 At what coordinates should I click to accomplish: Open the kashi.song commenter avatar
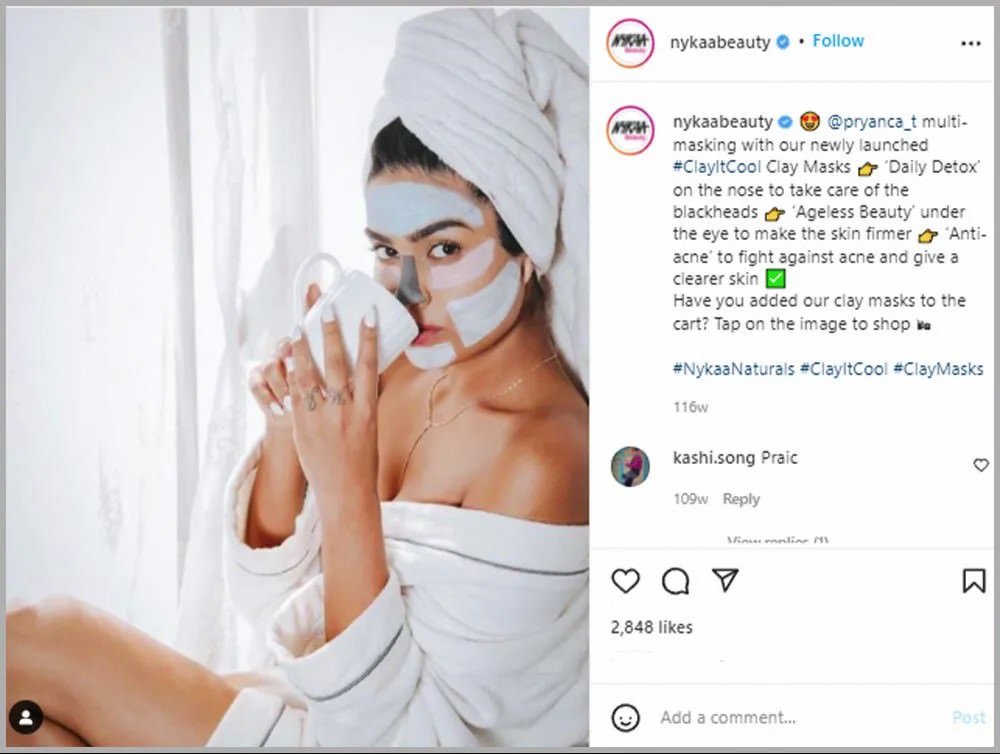(630, 466)
